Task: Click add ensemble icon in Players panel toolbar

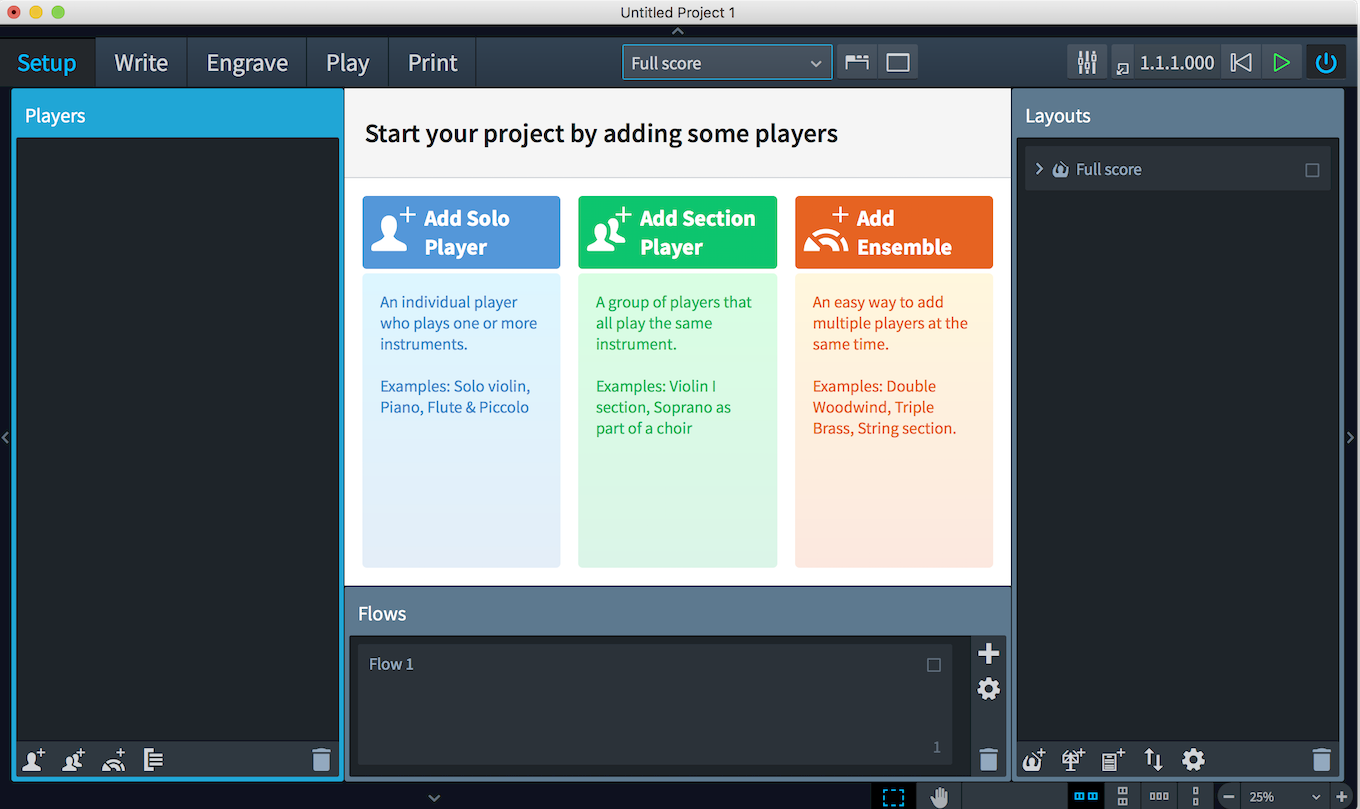Action: [x=114, y=760]
